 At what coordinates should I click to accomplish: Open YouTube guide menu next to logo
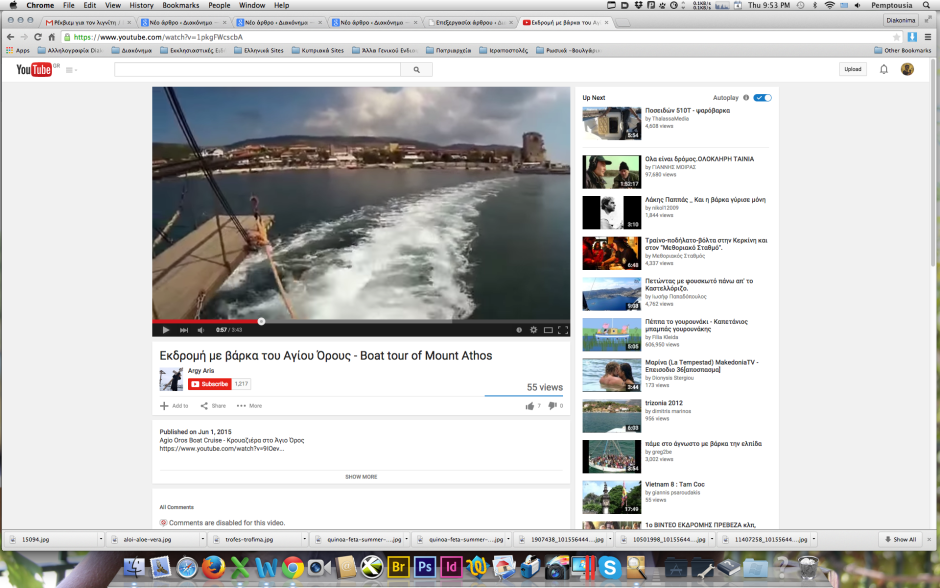71,70
